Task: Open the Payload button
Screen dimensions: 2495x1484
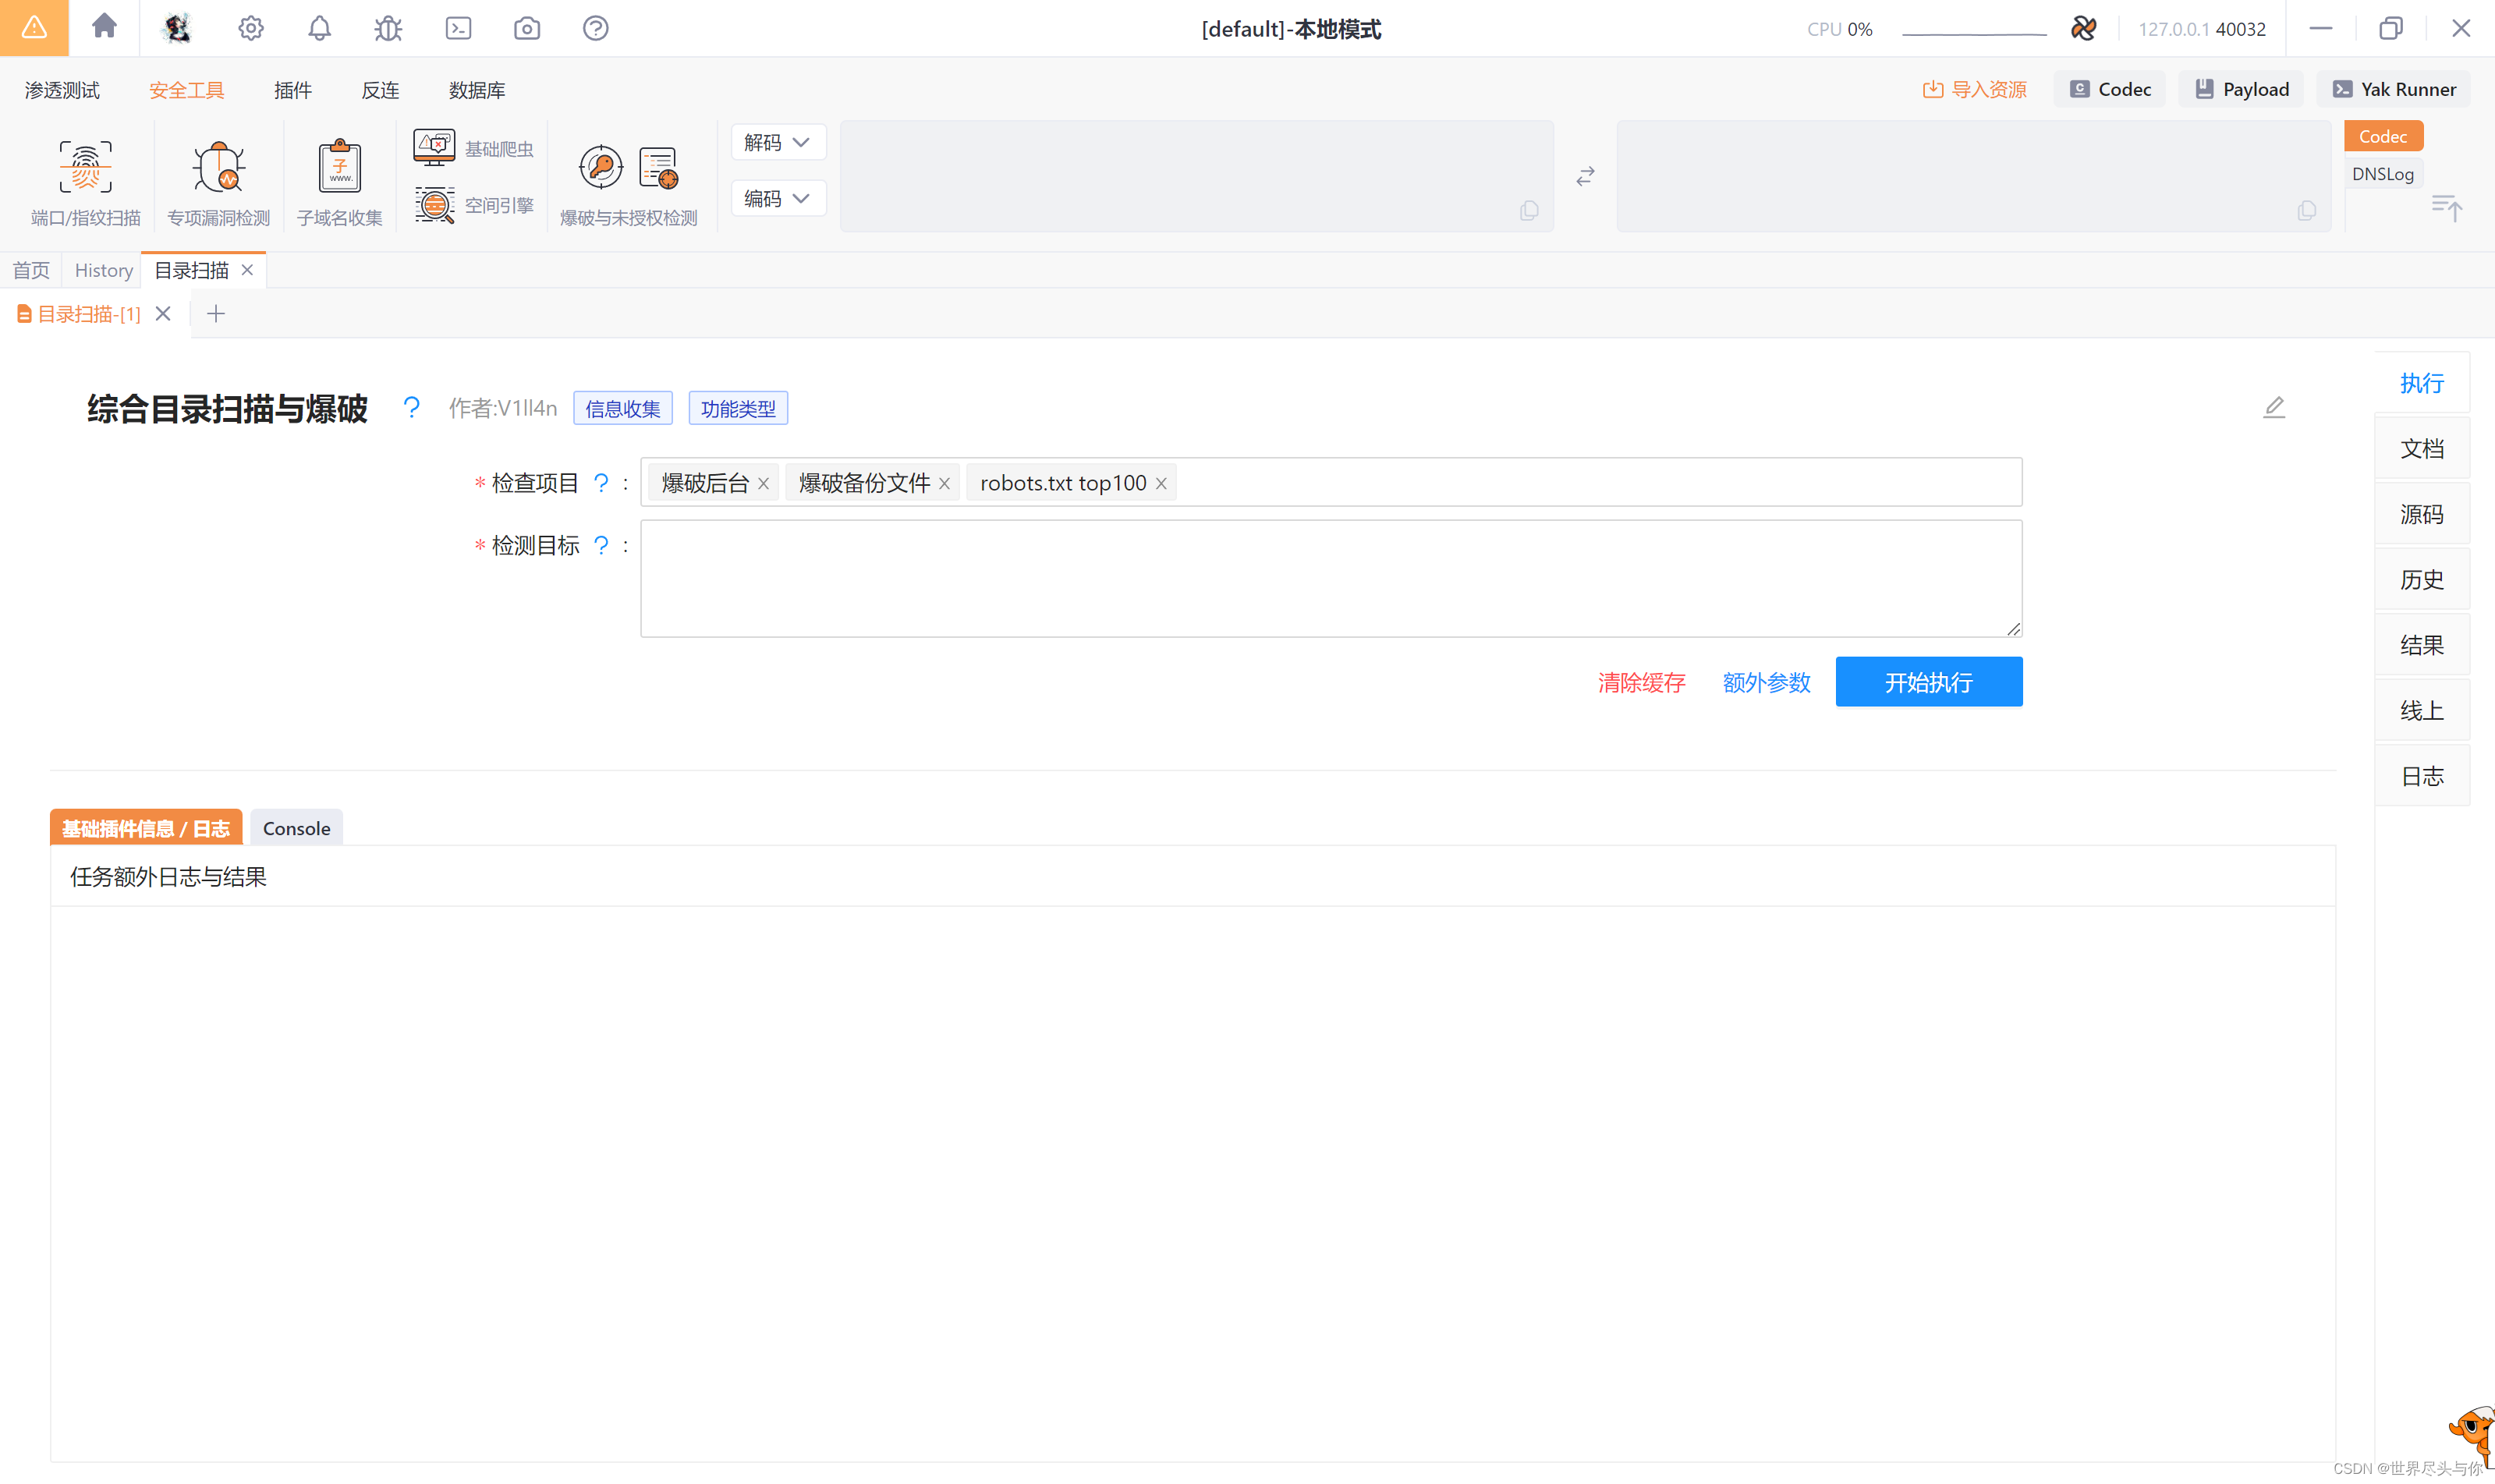Action: (x=2241, y=89)
